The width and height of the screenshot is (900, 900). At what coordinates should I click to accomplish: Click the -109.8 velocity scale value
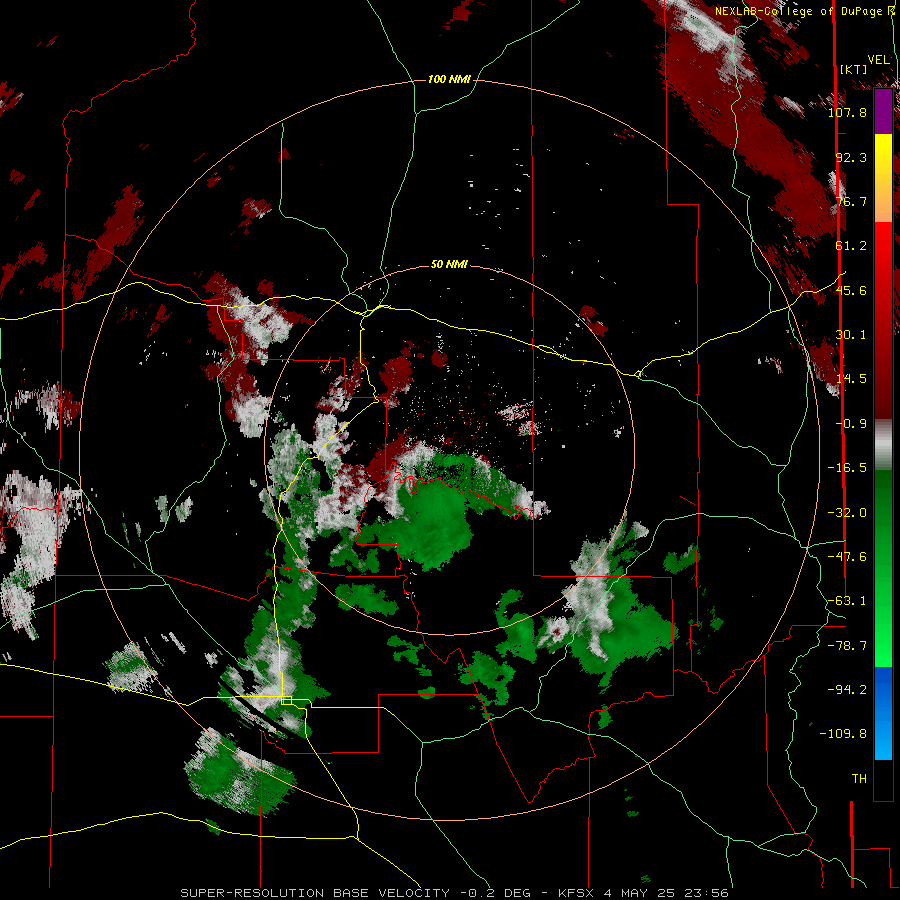click(x=843, y=734)
